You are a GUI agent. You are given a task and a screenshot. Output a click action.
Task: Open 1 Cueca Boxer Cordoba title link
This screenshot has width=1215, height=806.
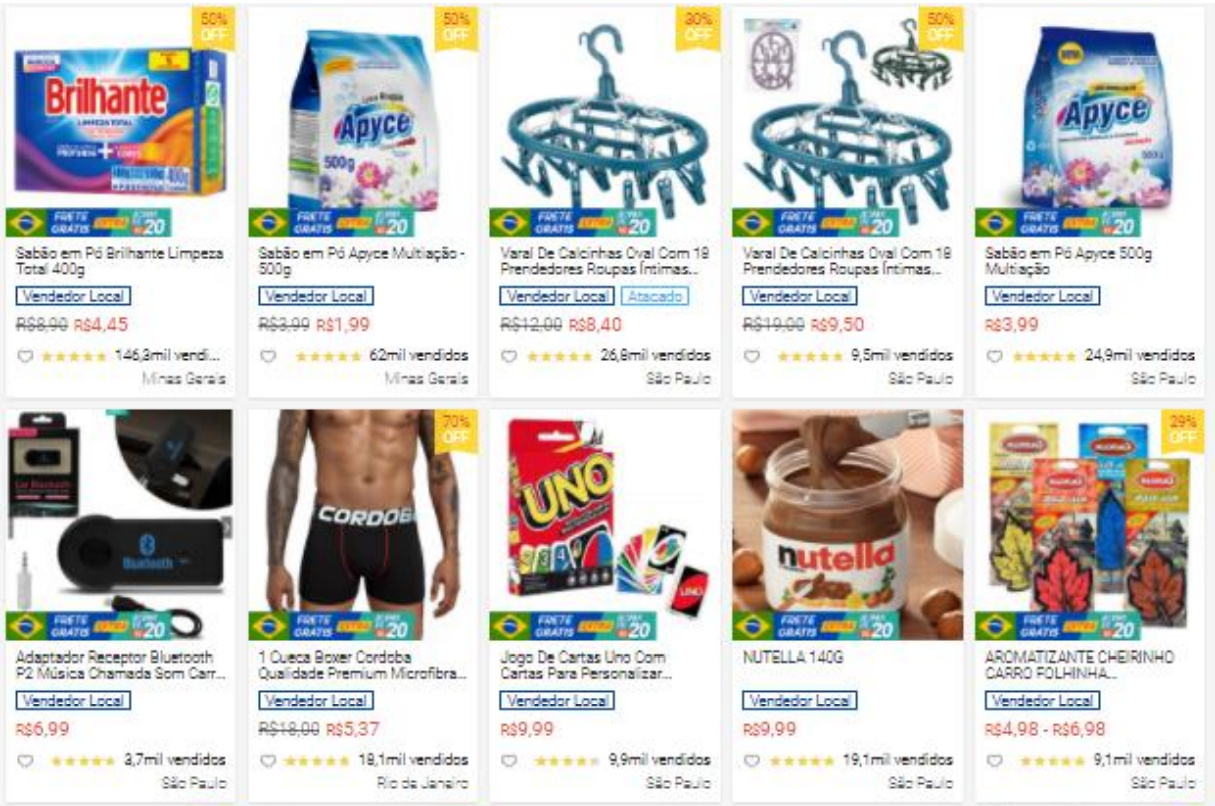coord(361,665)
